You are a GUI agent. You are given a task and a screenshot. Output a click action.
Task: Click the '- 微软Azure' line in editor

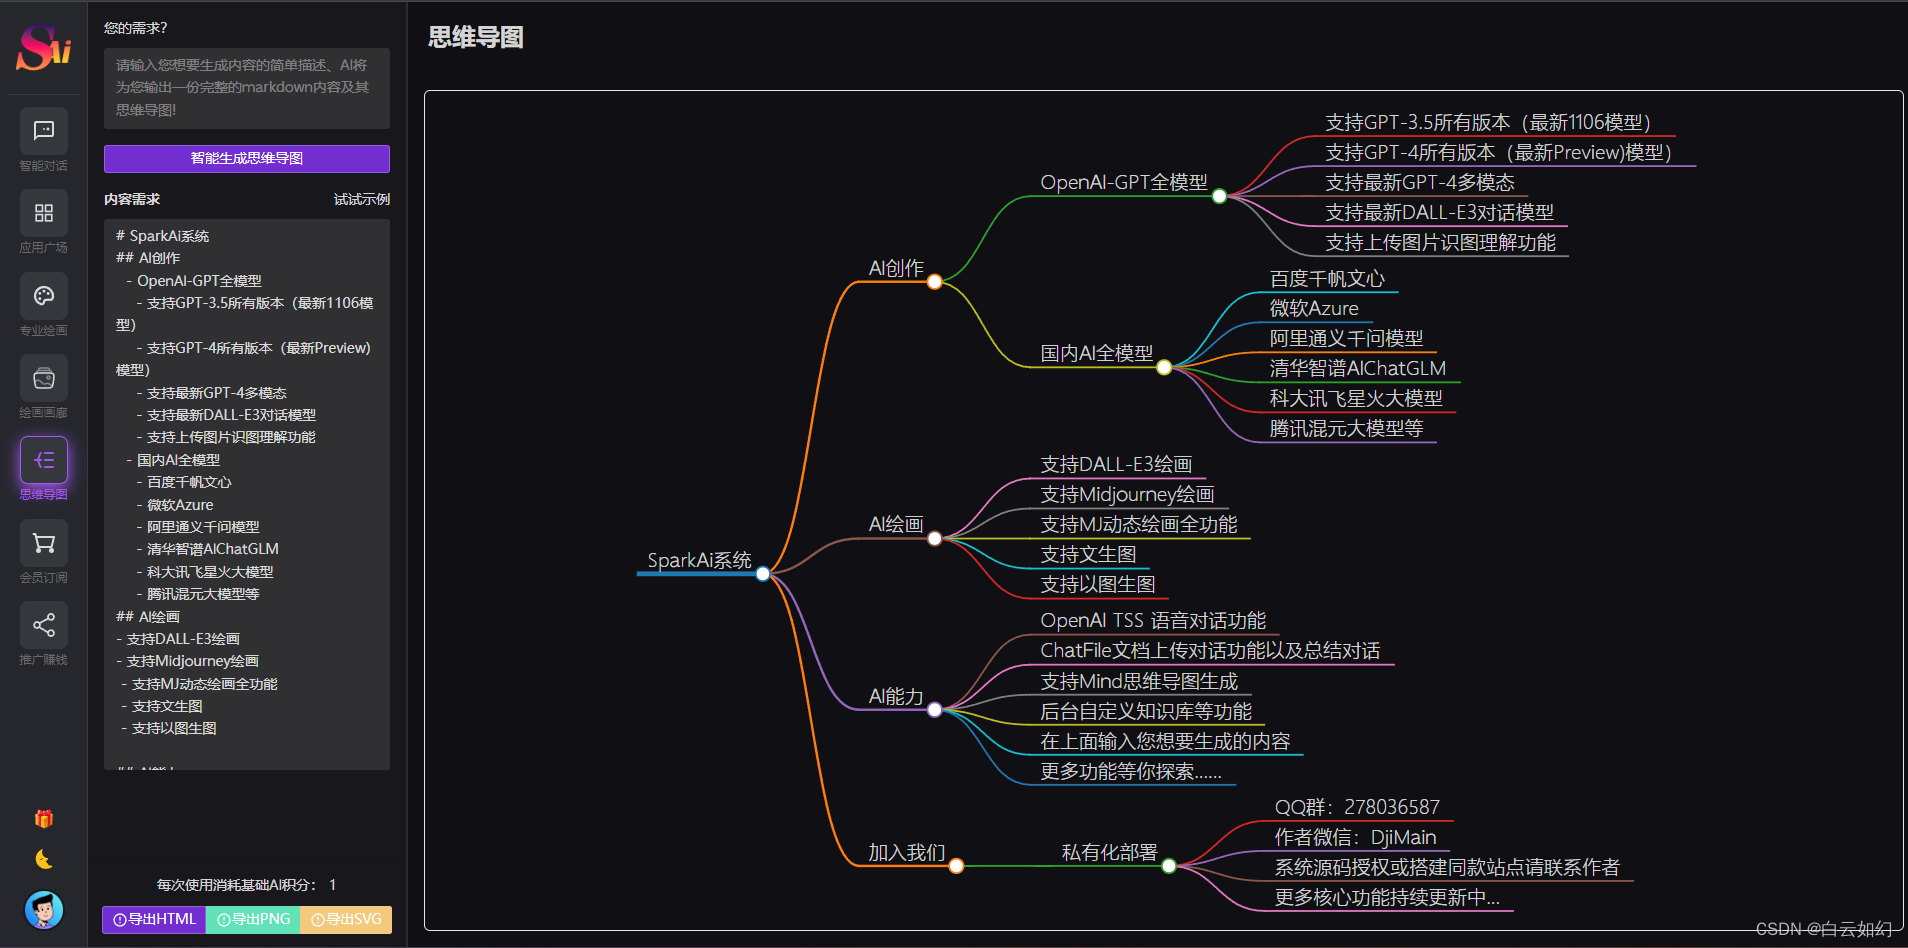[x=174, y=505]
